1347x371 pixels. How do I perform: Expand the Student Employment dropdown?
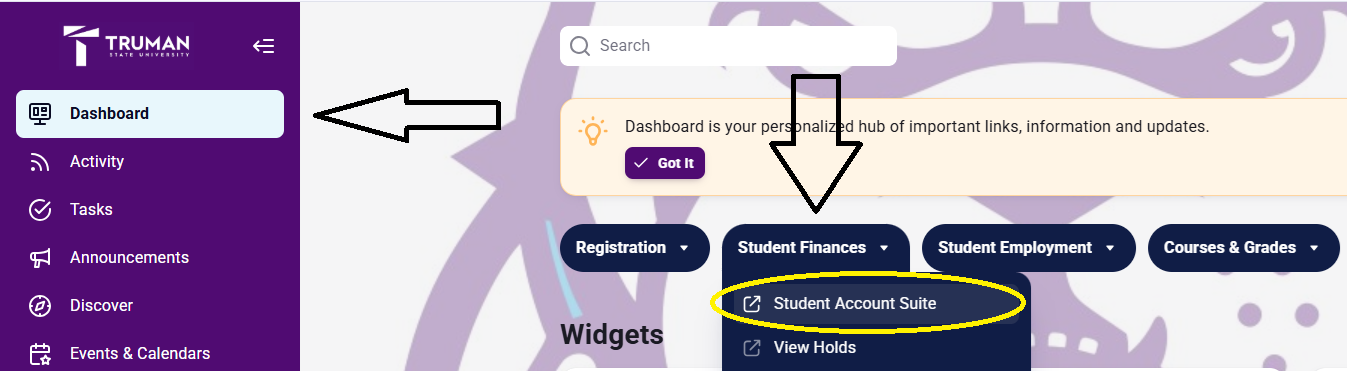pyautogui.click(x=1029, y=248)
